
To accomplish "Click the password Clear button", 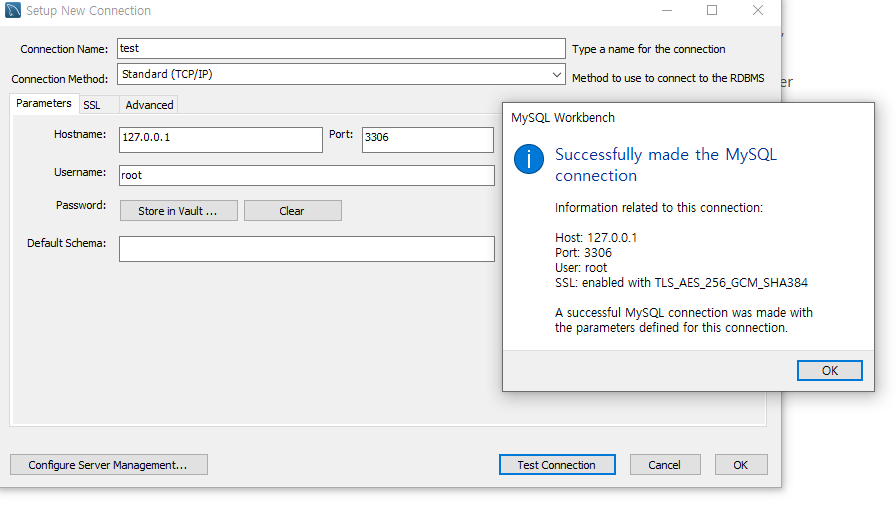I will (x=293, y=211).
